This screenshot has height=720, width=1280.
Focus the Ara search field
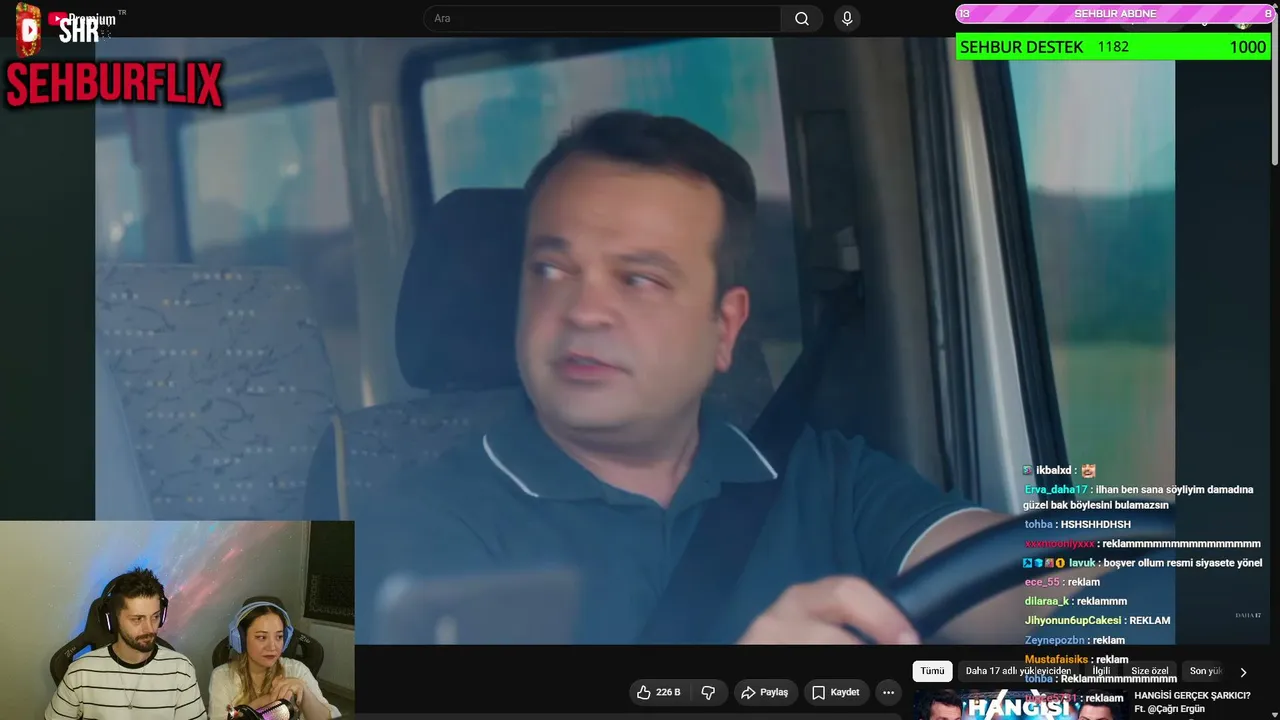pos(602,19)
